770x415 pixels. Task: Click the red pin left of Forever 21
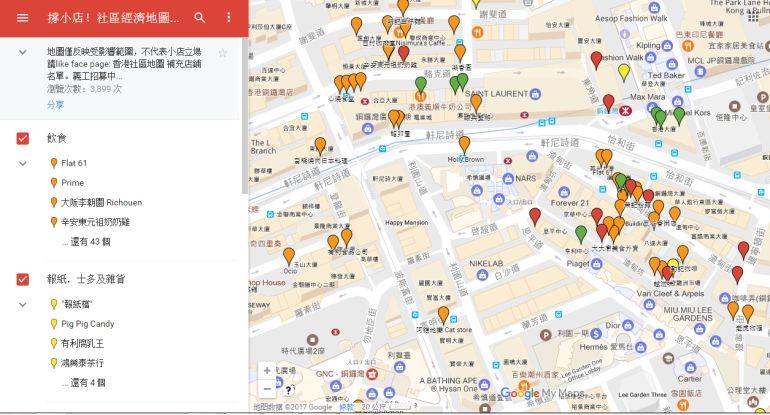(535, 217)
